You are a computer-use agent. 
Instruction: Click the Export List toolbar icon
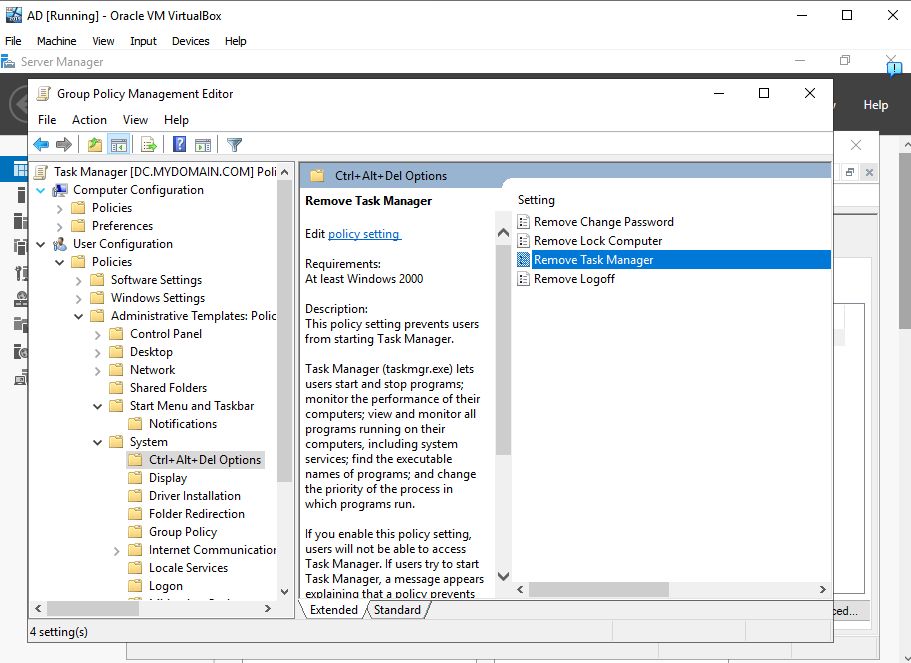click(149, 144)
